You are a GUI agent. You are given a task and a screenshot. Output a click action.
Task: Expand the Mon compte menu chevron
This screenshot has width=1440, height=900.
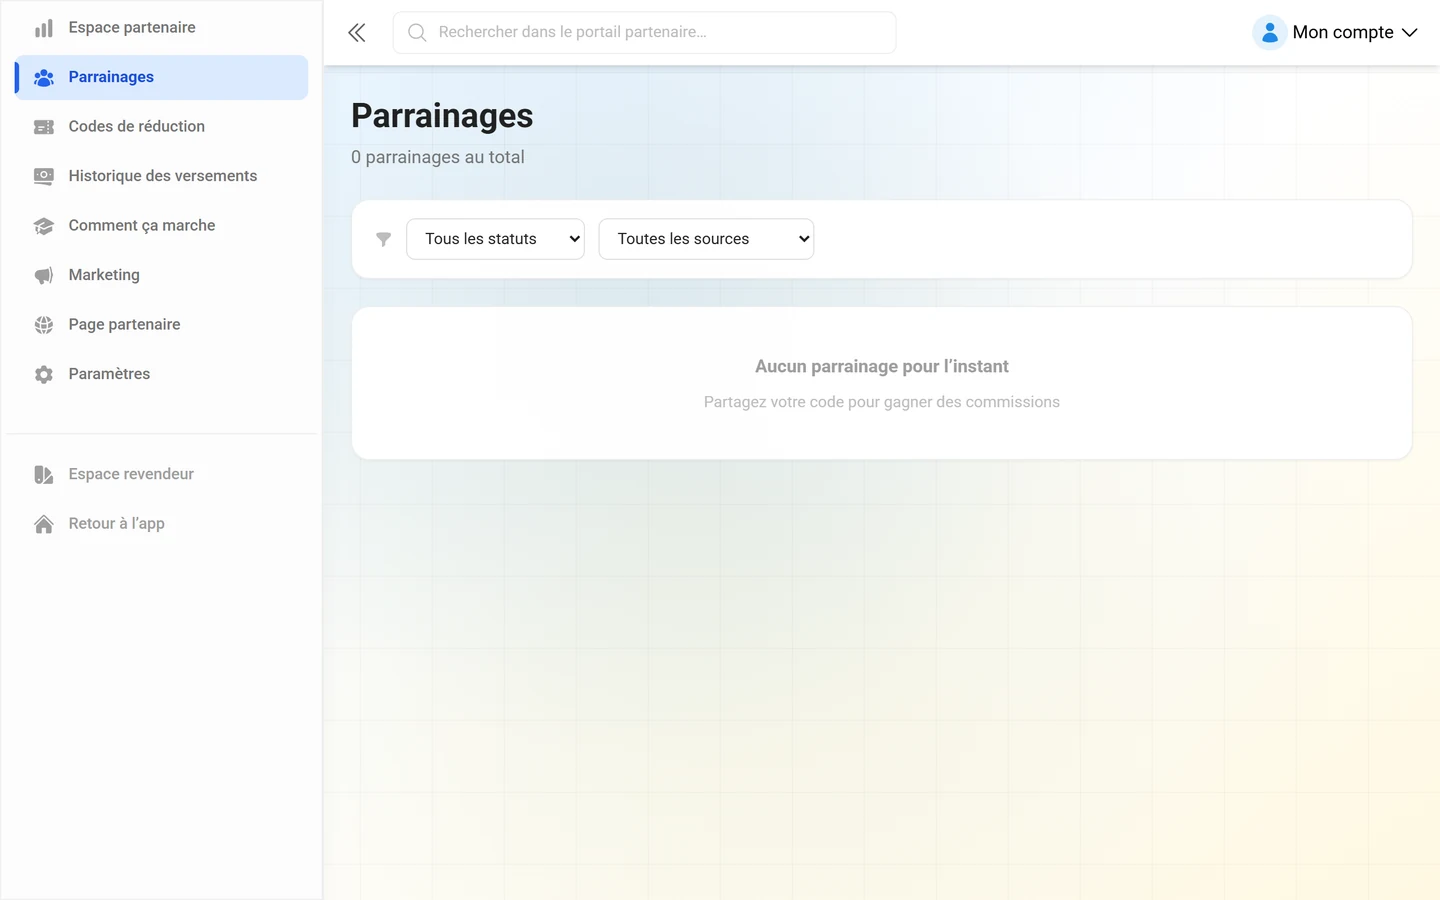pyautogui.click(x=1410, y=33)
